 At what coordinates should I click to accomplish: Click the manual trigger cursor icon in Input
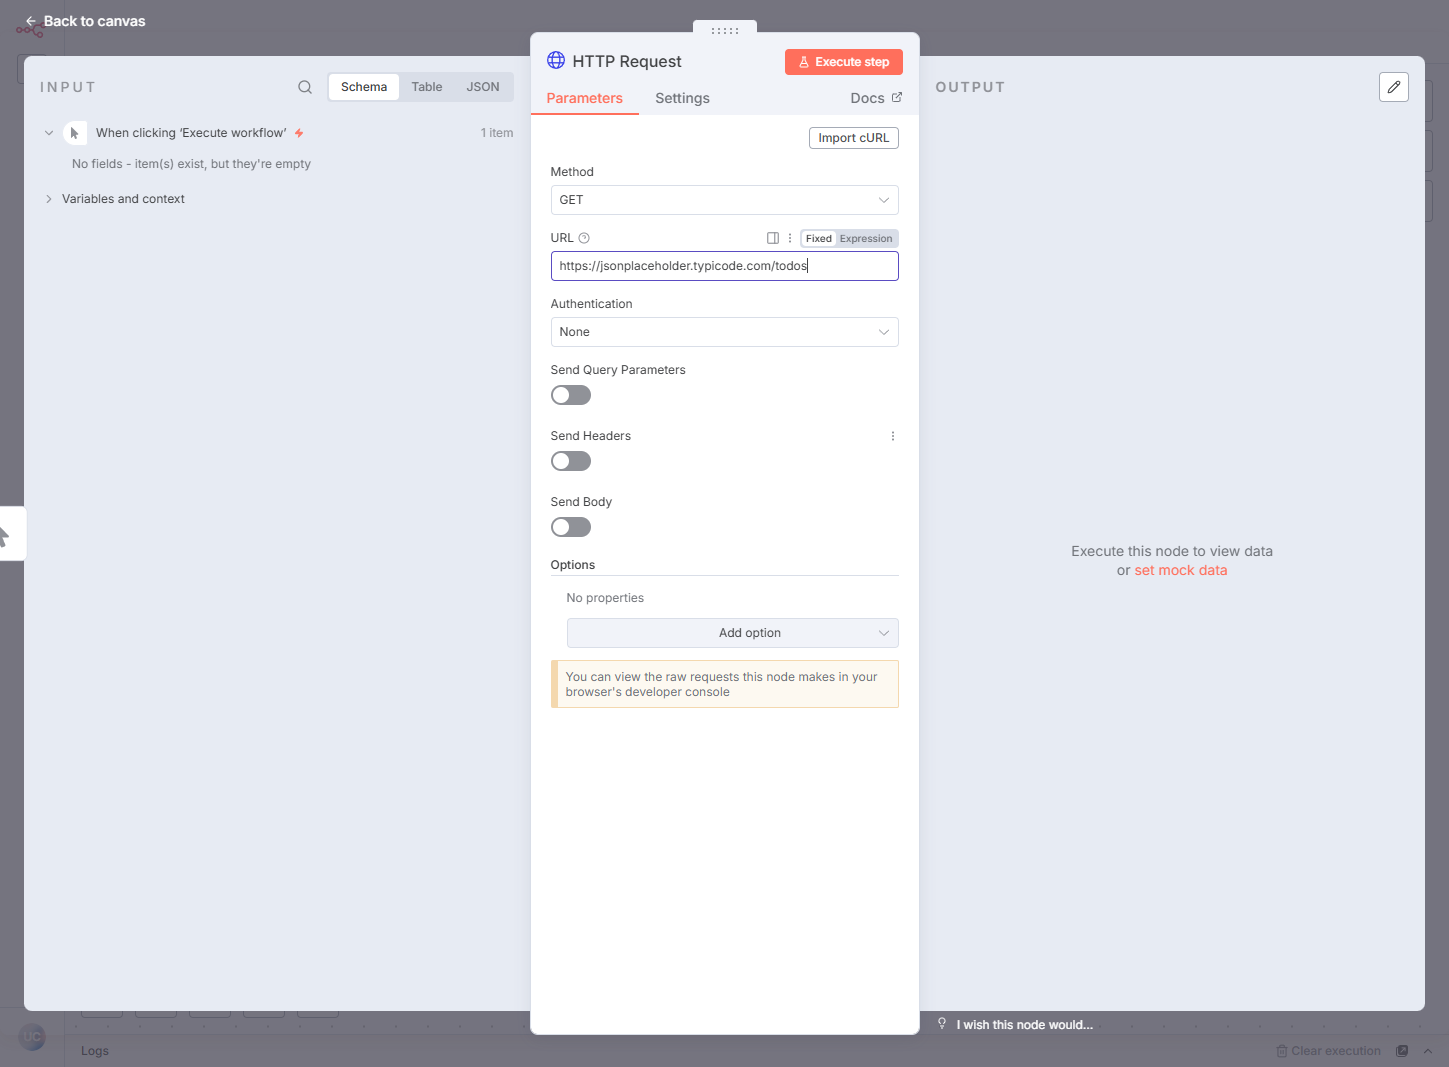pos(75,133)
